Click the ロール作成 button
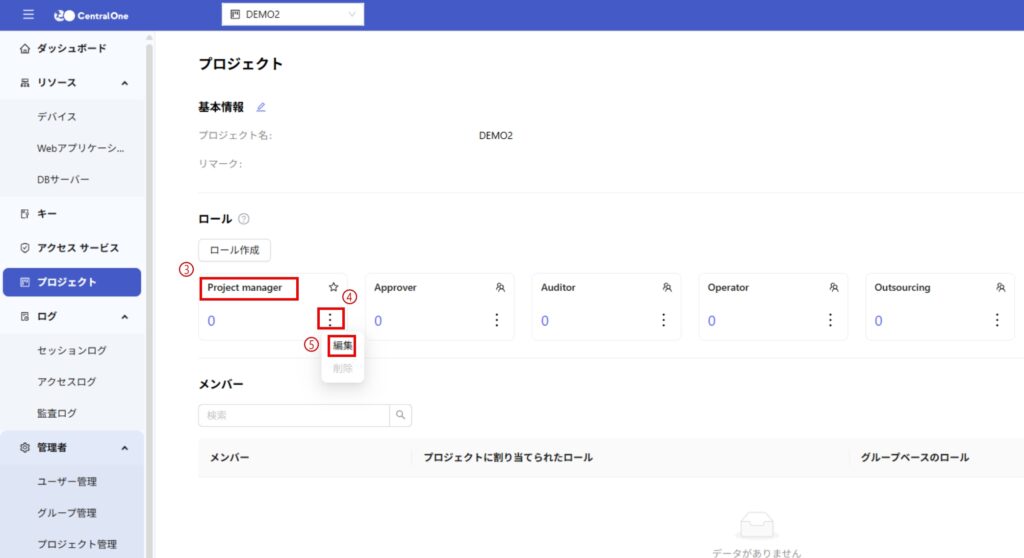Image resolution: width=1024 pixels, height=558 pixels. [234, 250]
